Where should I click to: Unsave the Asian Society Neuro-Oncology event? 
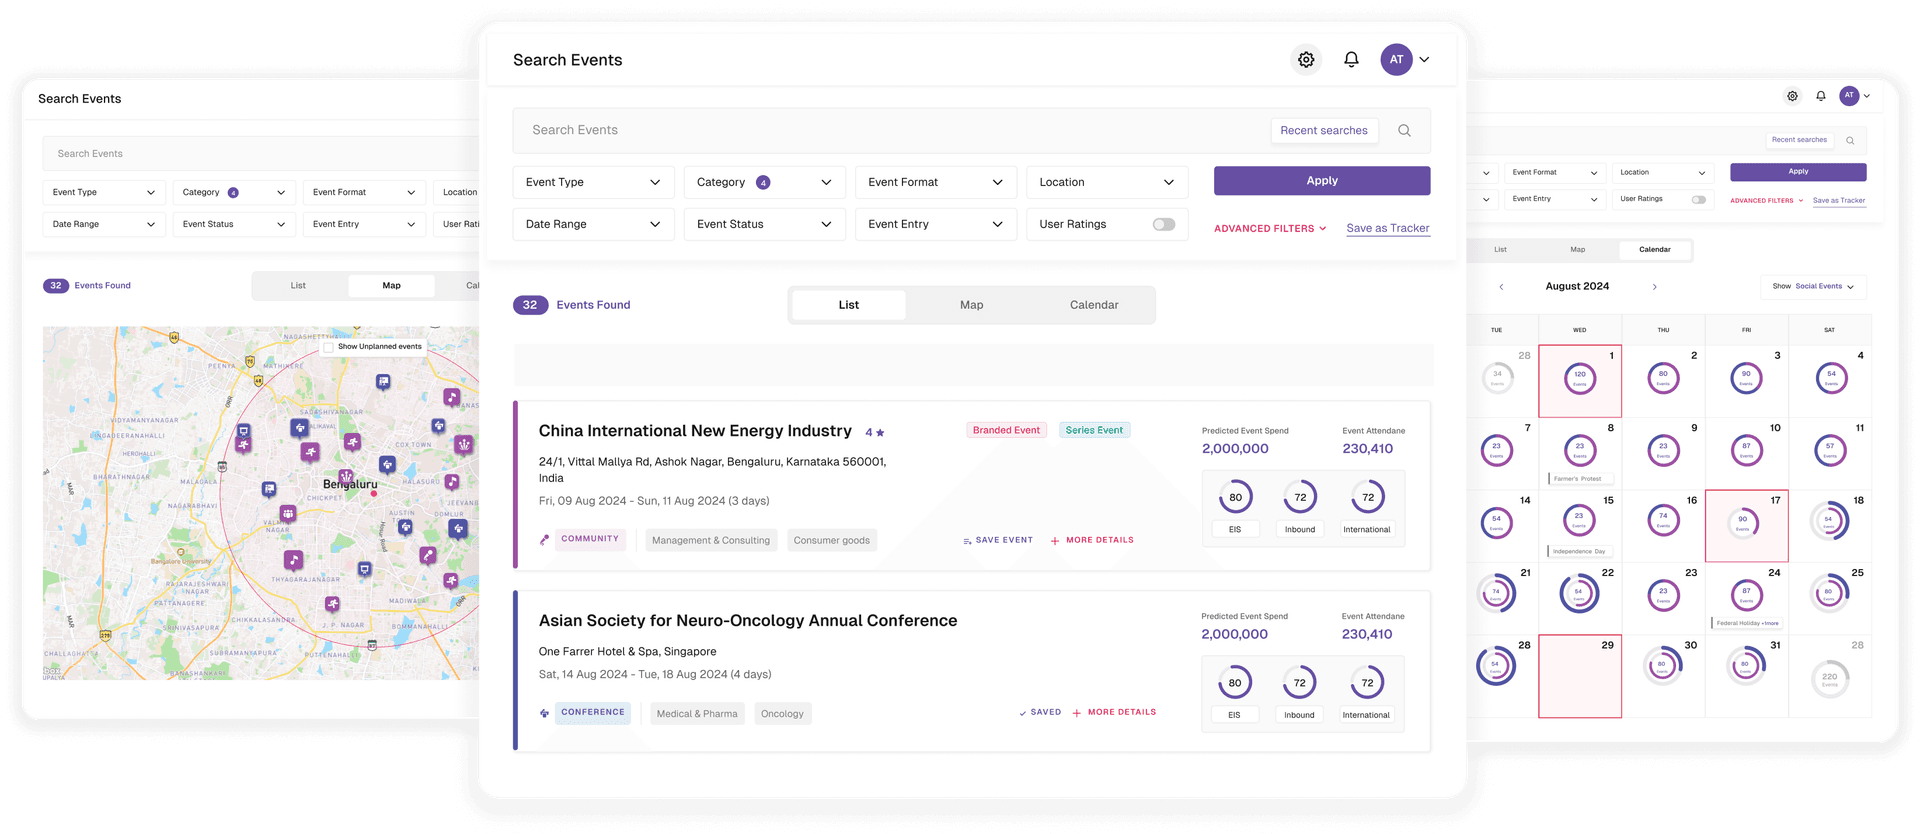(1040, 713)
